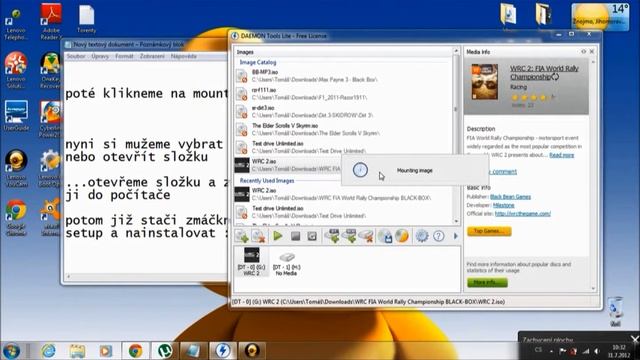This screenshot has width=640, height=360.
Task: Select WRC 2.iso under Recently Used Images
Action: click(344, 194)
